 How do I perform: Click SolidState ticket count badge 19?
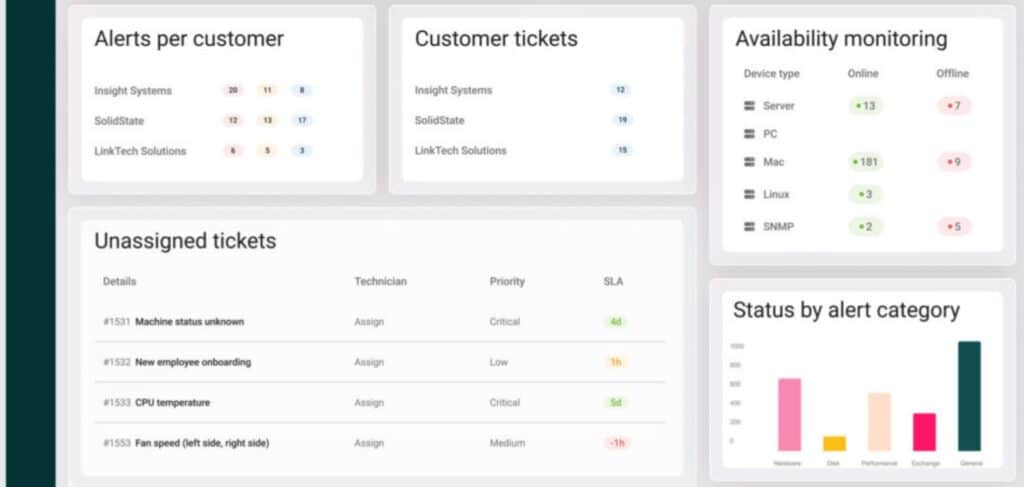pyautogui.click(x=622, y=120)
